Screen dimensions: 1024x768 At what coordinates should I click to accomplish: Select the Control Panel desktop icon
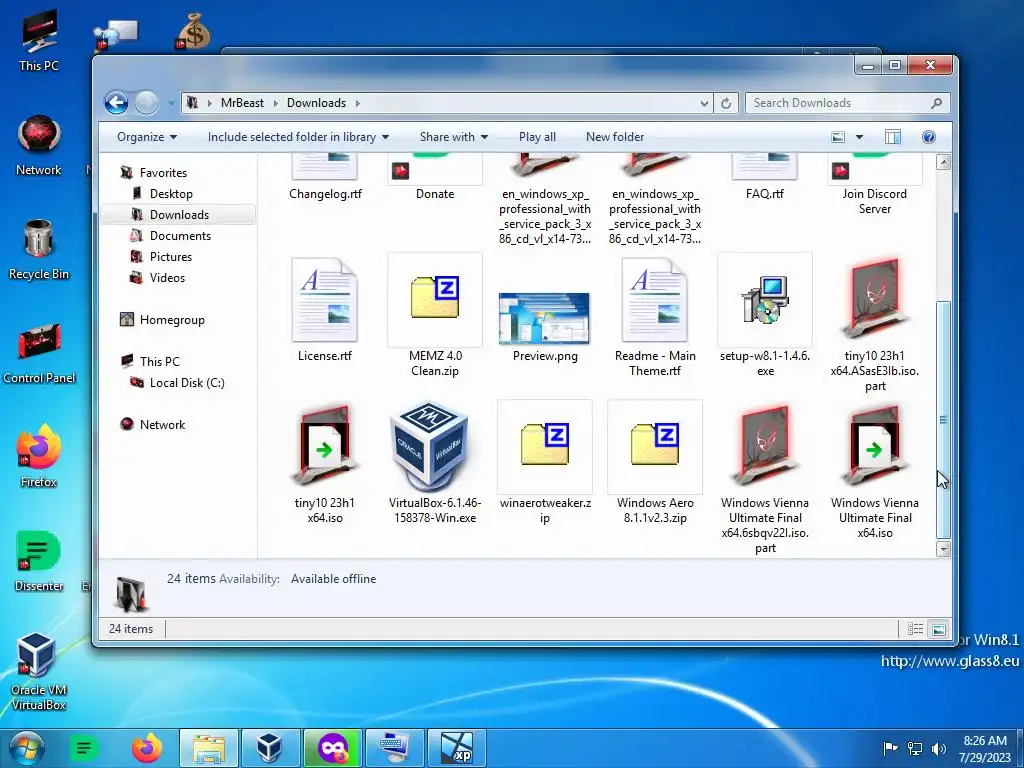(x=39, y=353)
